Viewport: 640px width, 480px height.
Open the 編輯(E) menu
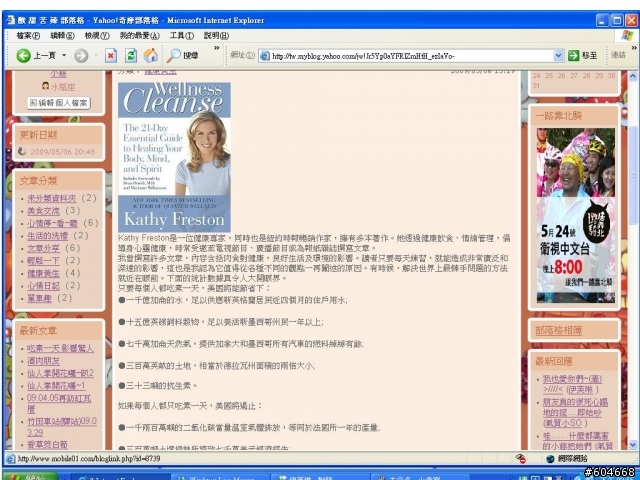click(x=62, y=36)
